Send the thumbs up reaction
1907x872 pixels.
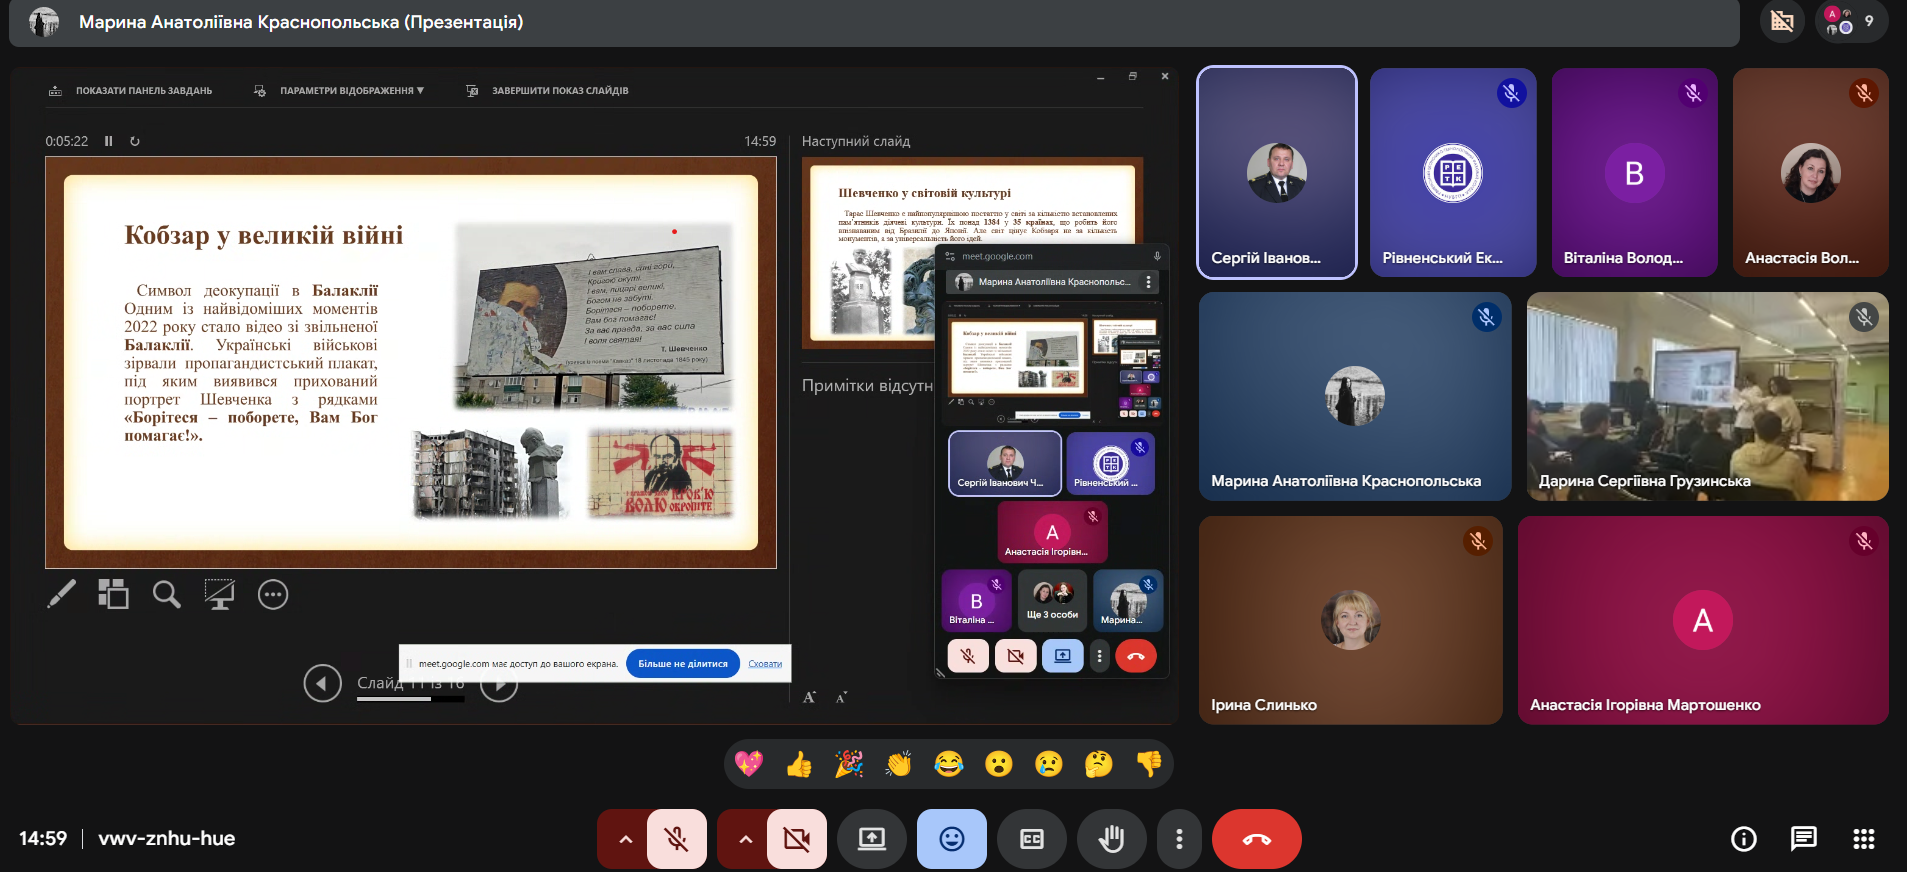[798, 765]
